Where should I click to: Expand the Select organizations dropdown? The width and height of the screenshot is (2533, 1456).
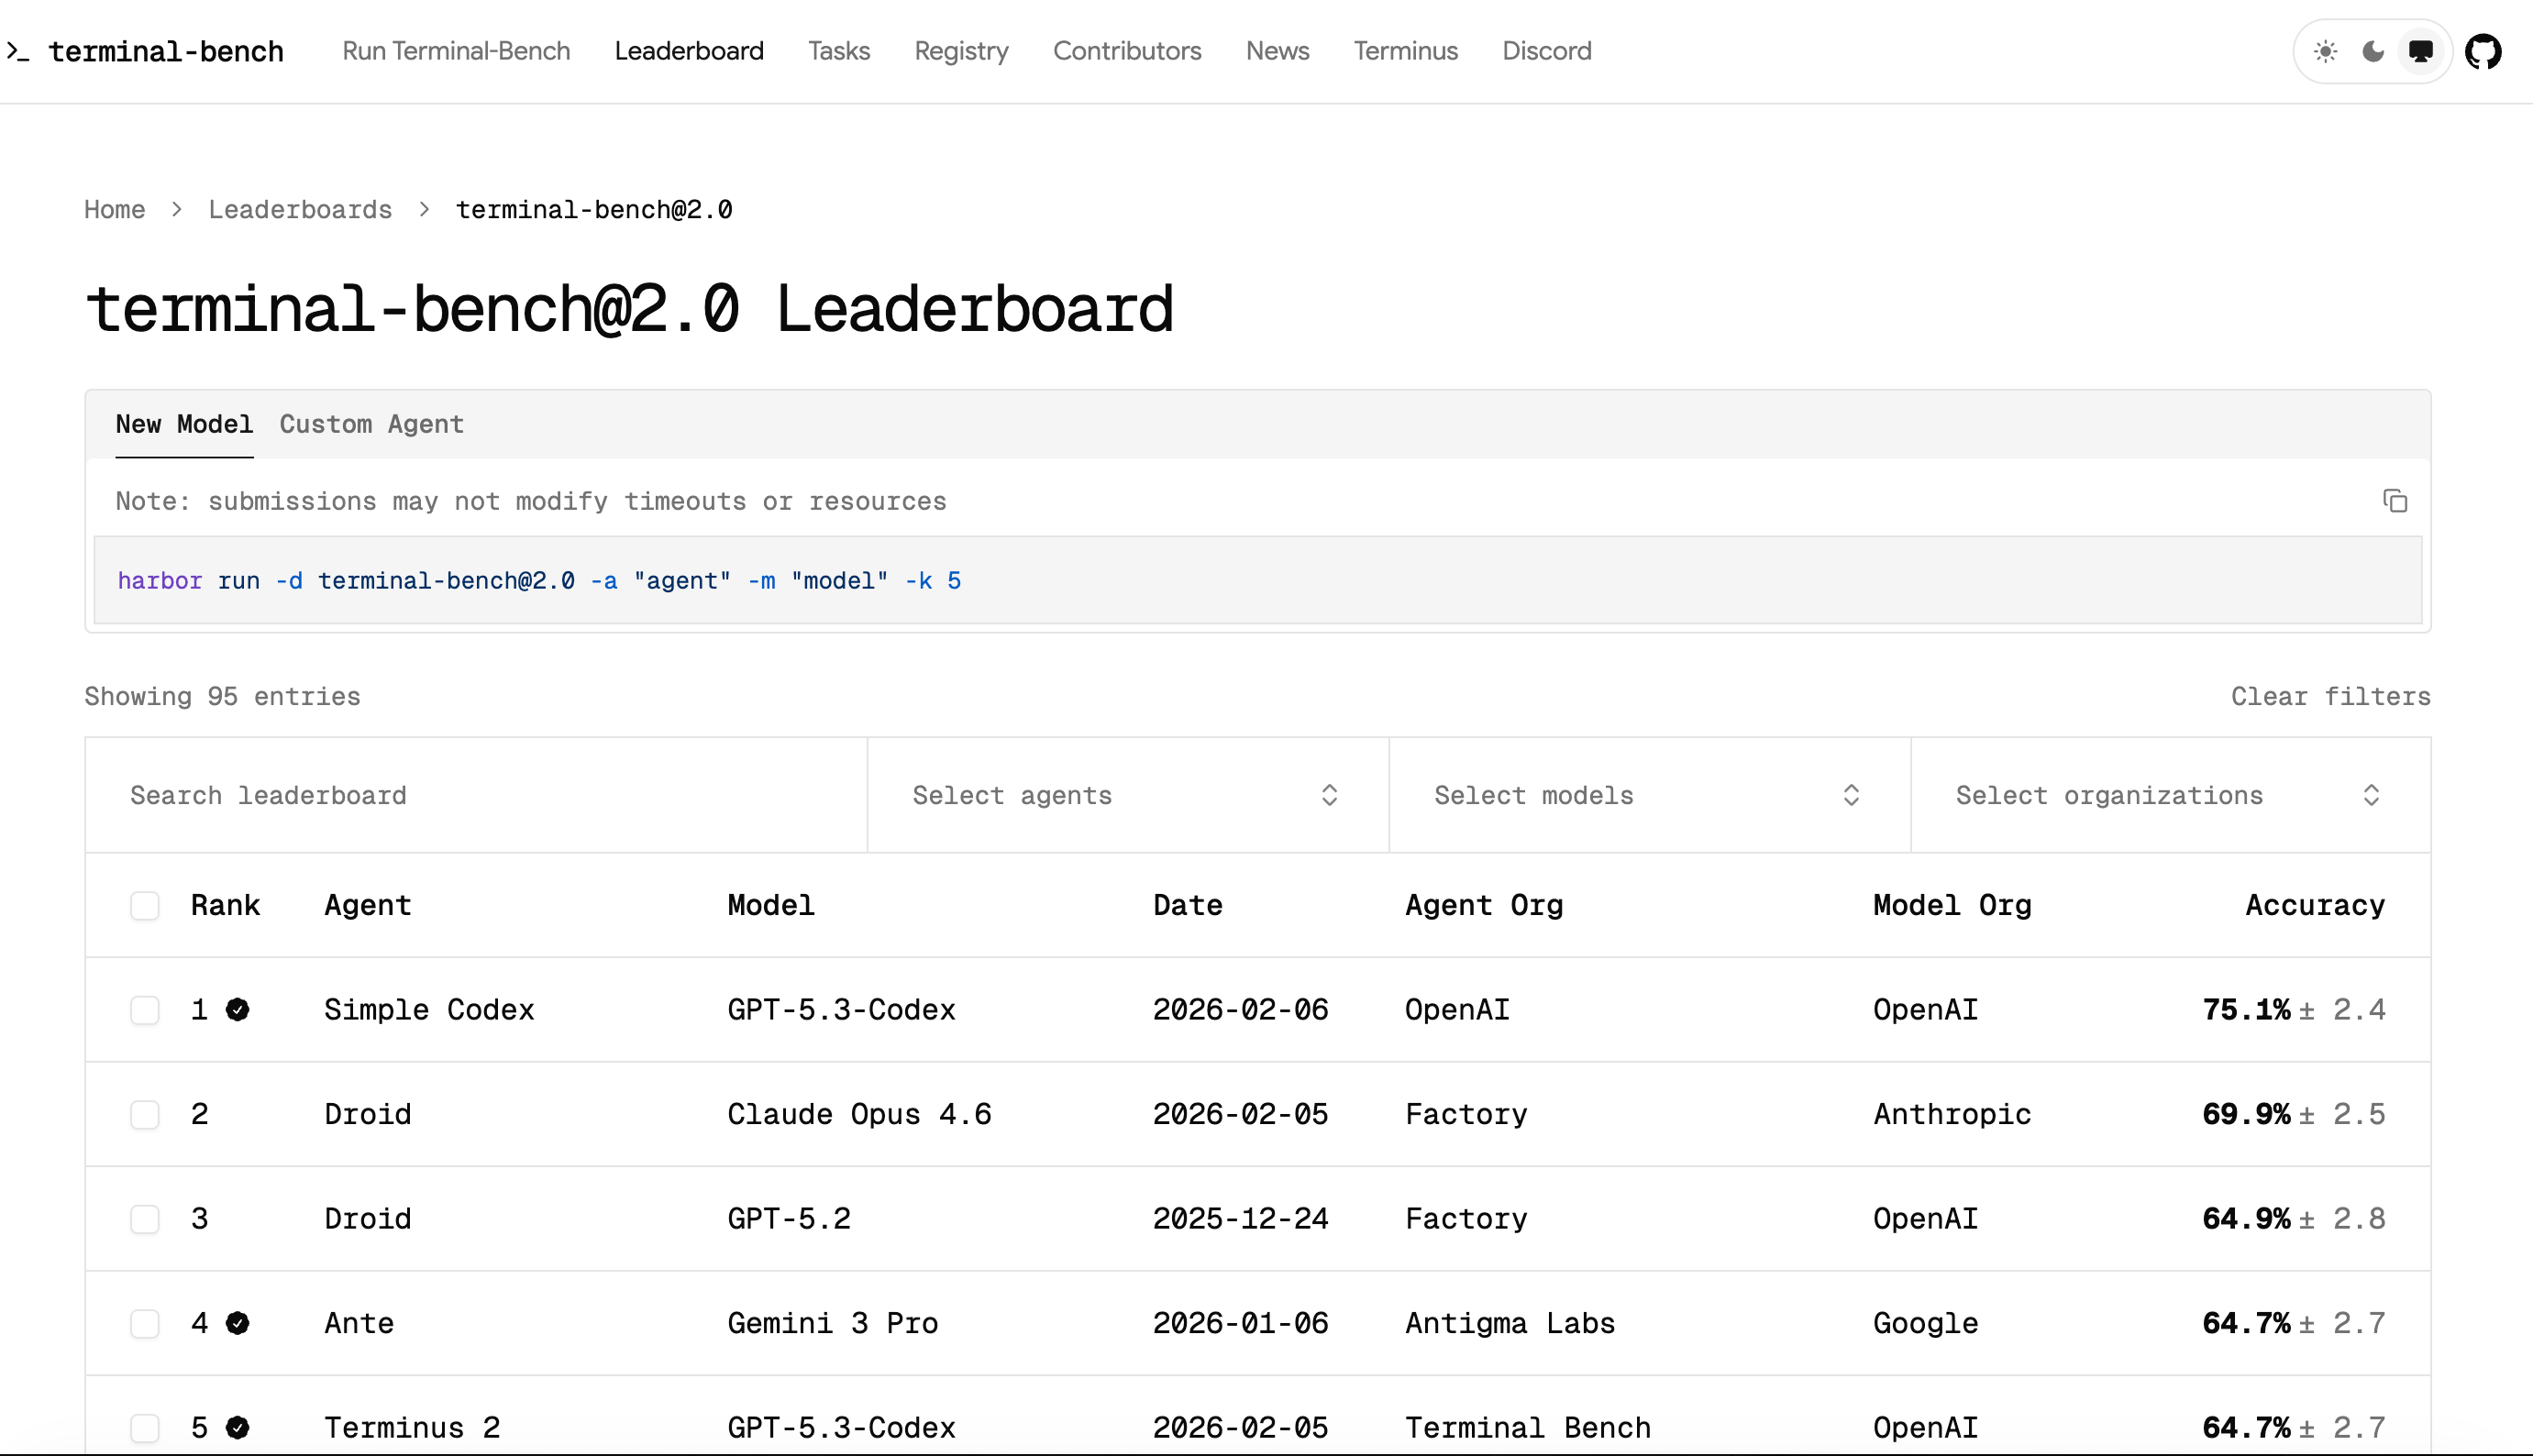[x=2168, y=796]
